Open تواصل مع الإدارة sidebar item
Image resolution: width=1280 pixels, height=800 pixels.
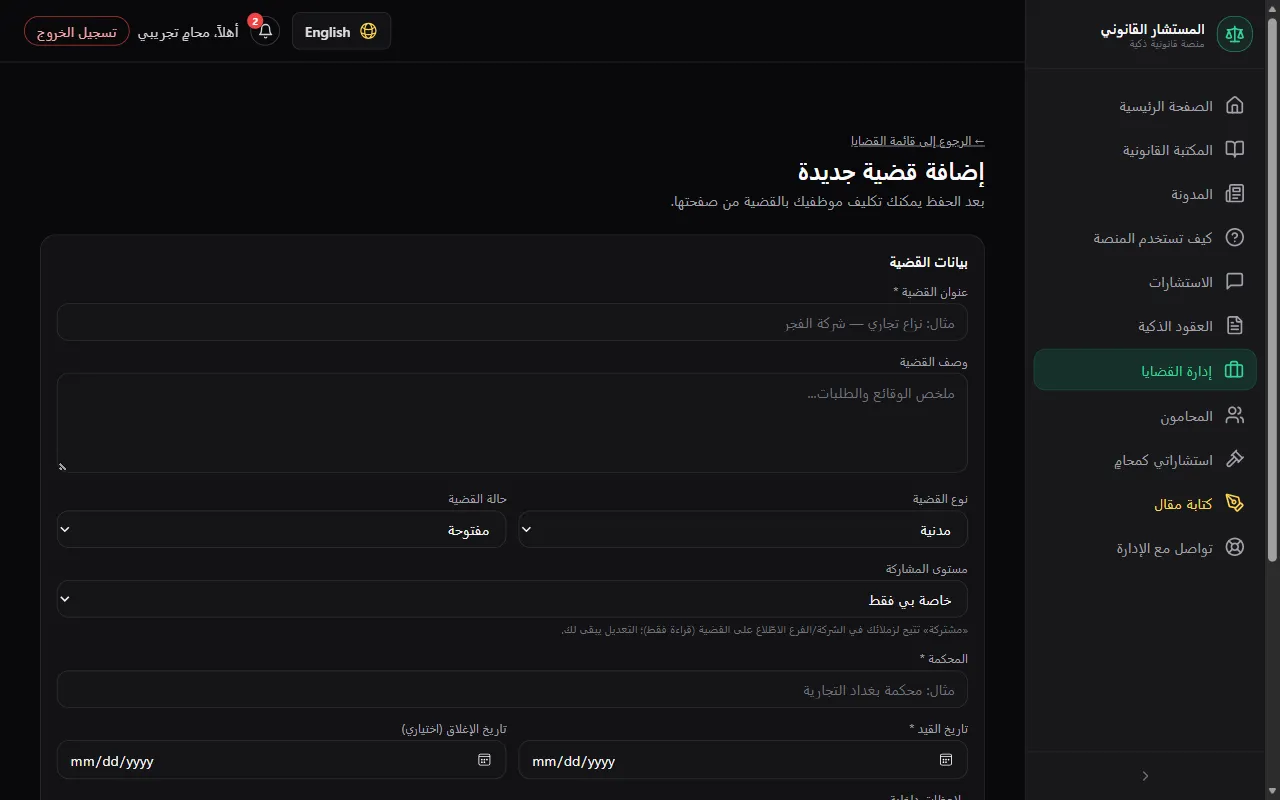pos(1145,547)
